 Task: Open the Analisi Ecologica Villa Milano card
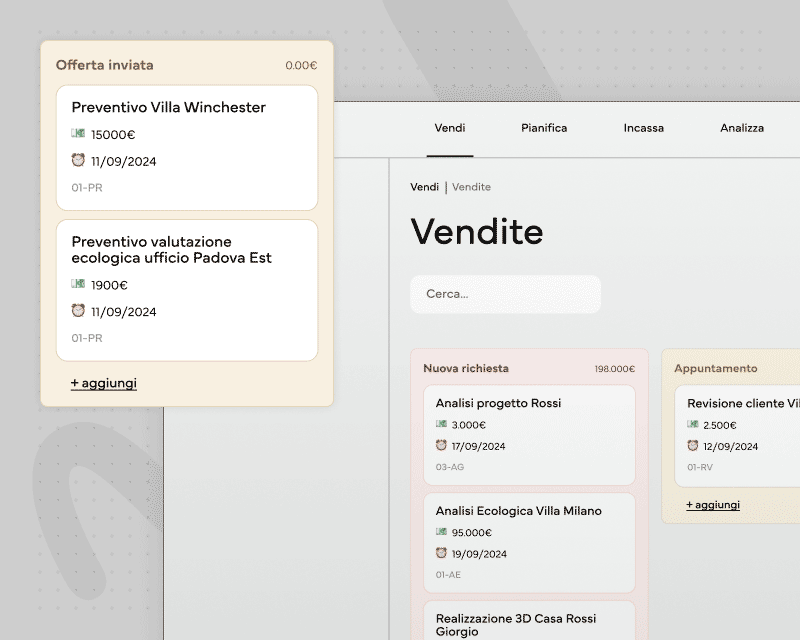pos(529,542)
